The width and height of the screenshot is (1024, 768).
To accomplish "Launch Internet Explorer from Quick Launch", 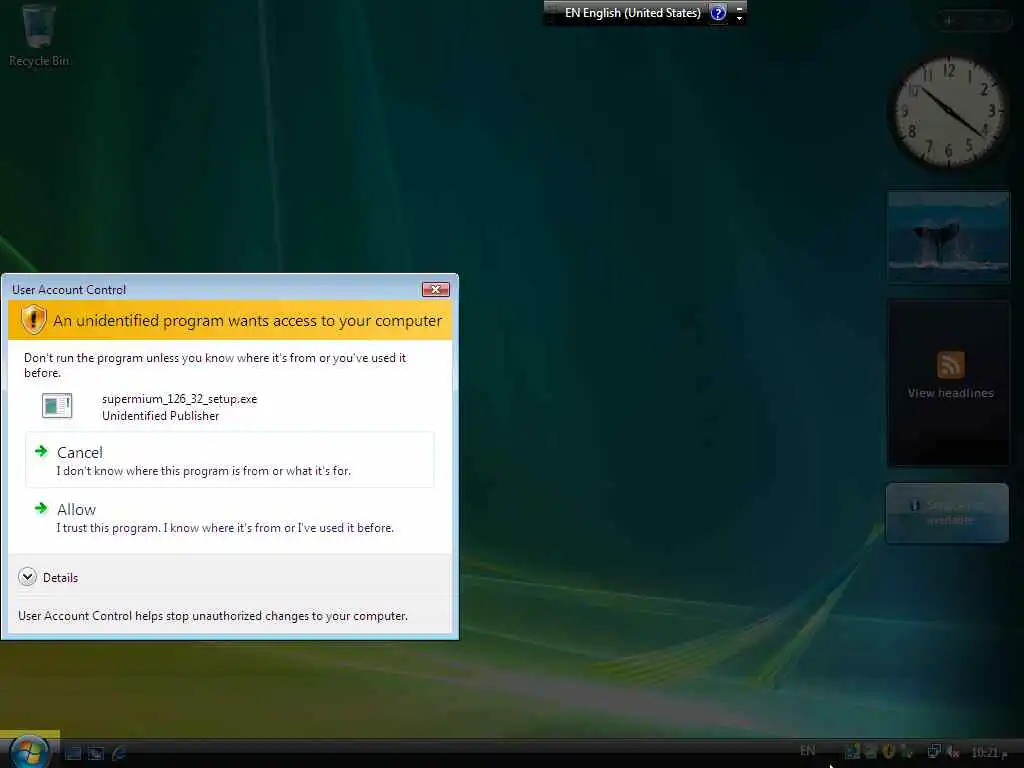I will pos(120,753).
